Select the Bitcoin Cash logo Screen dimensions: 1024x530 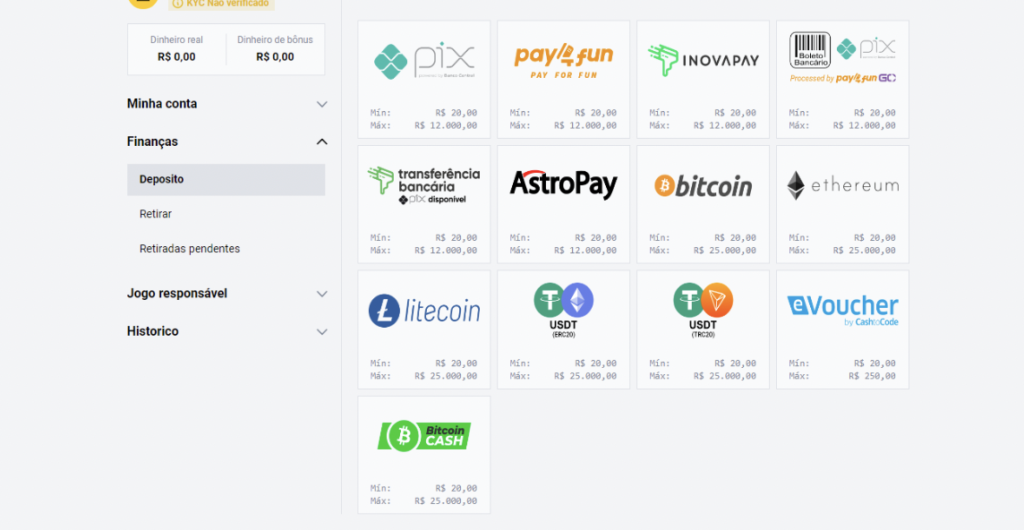pyautogui.click(x=424, y=435)
